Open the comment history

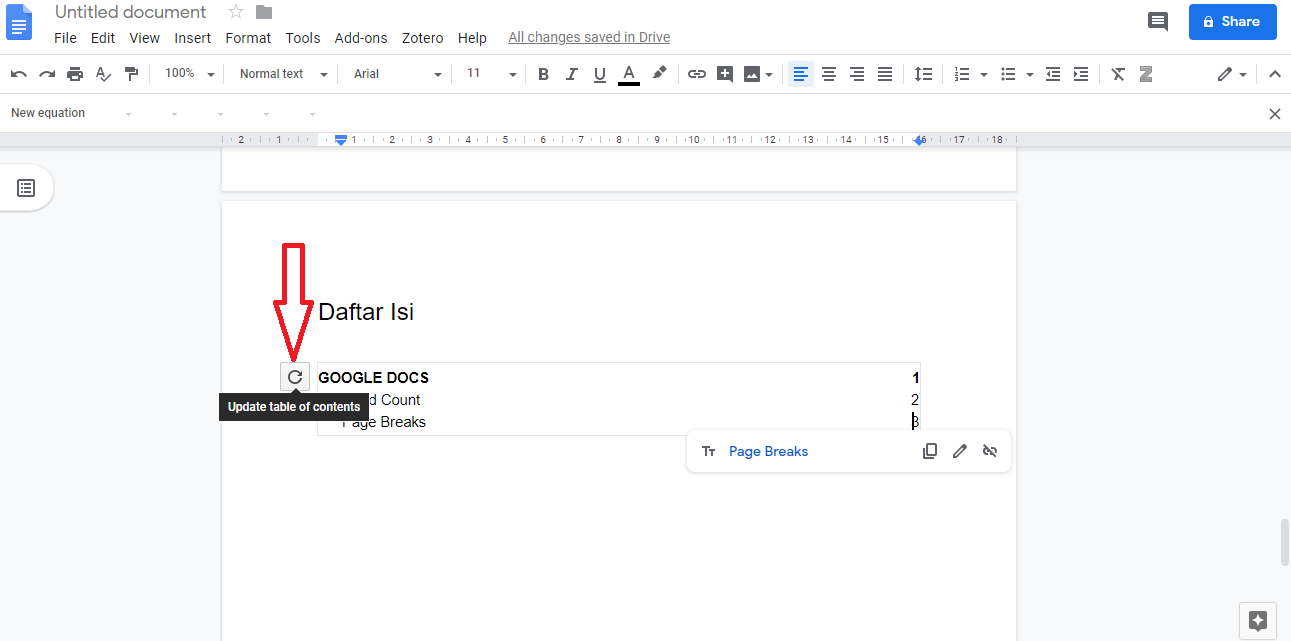pos(1157,21)
